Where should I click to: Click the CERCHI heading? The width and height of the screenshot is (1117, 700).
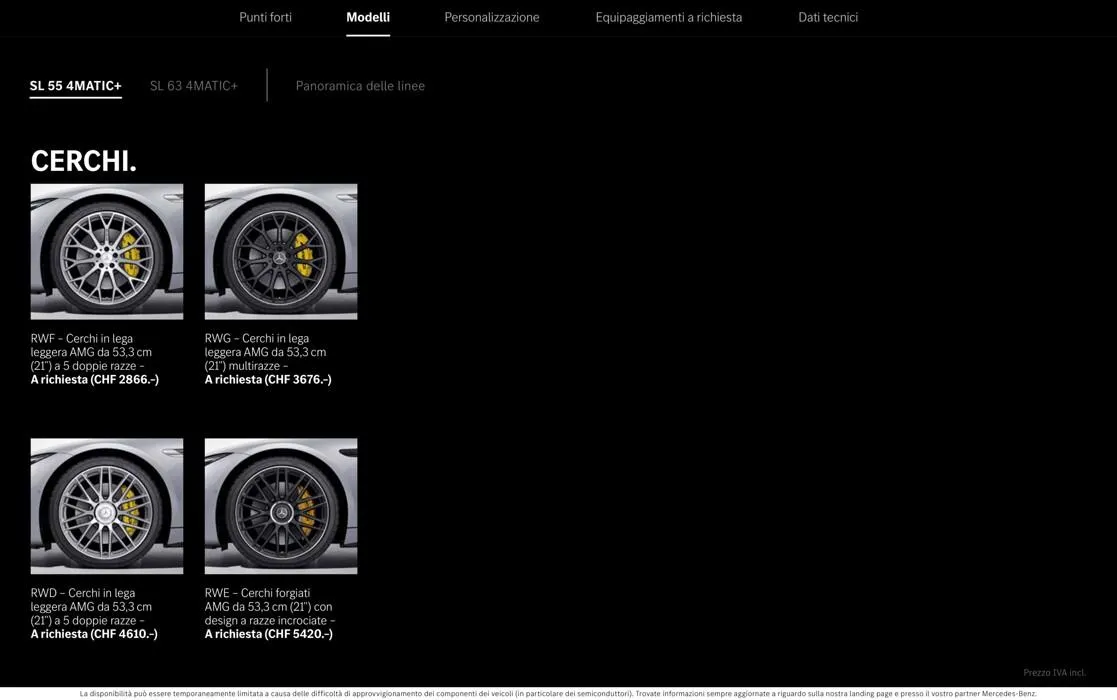tap(84, 161)
